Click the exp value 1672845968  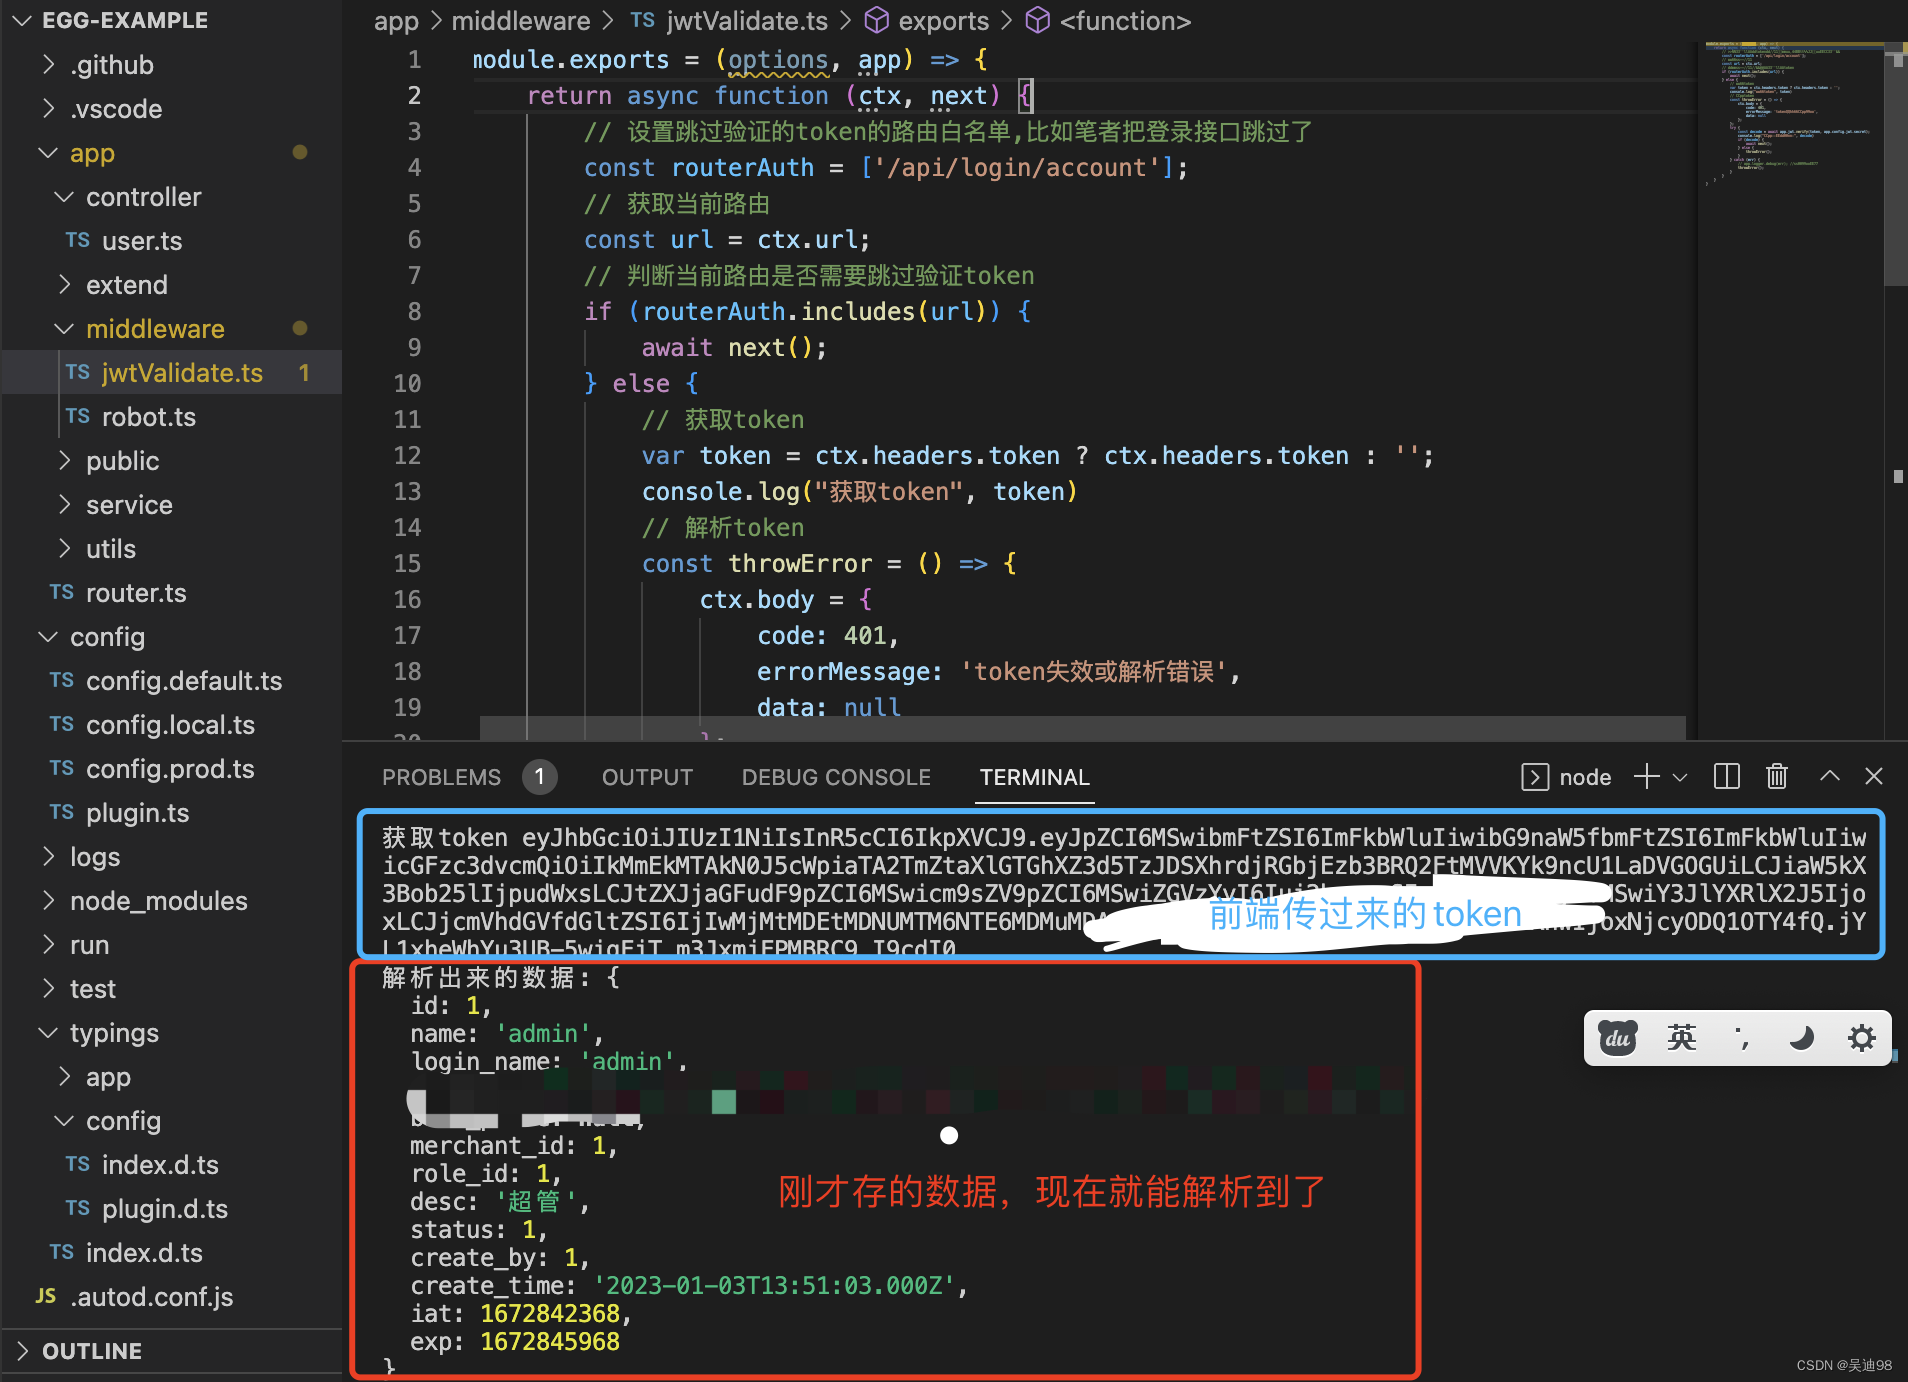(x=550, y=1342)
